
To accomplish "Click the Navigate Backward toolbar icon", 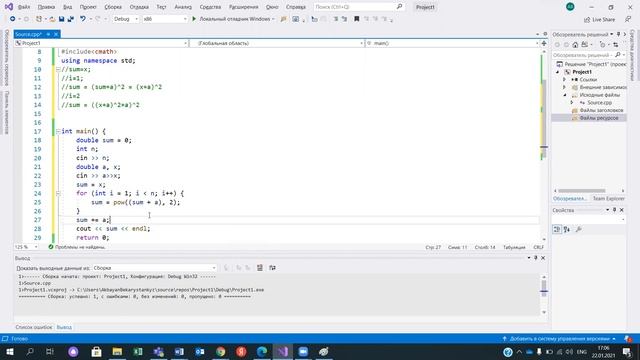I will [12, 19].
